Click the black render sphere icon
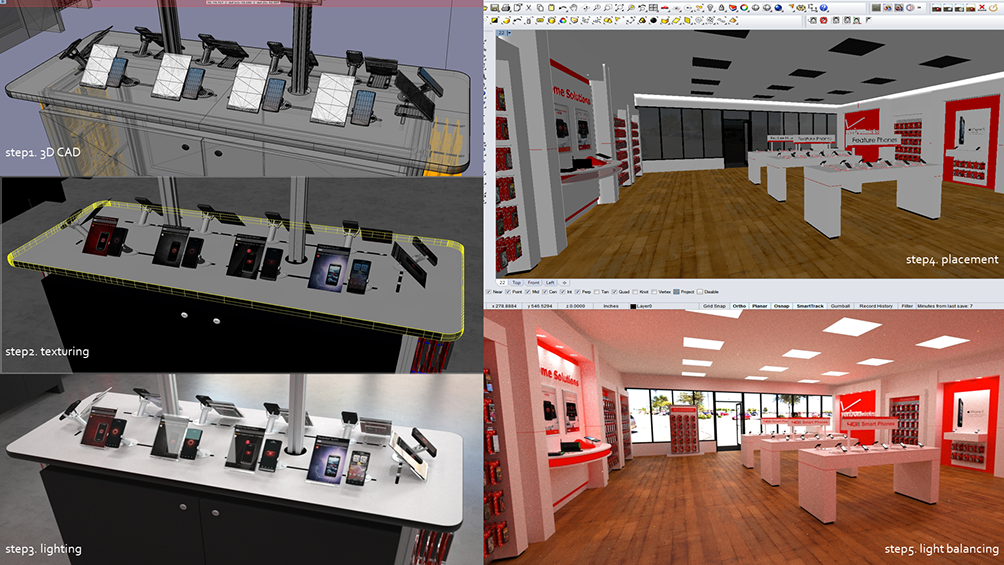Image resolution: width=1004 pixels, height=565 pixels. 653,20
